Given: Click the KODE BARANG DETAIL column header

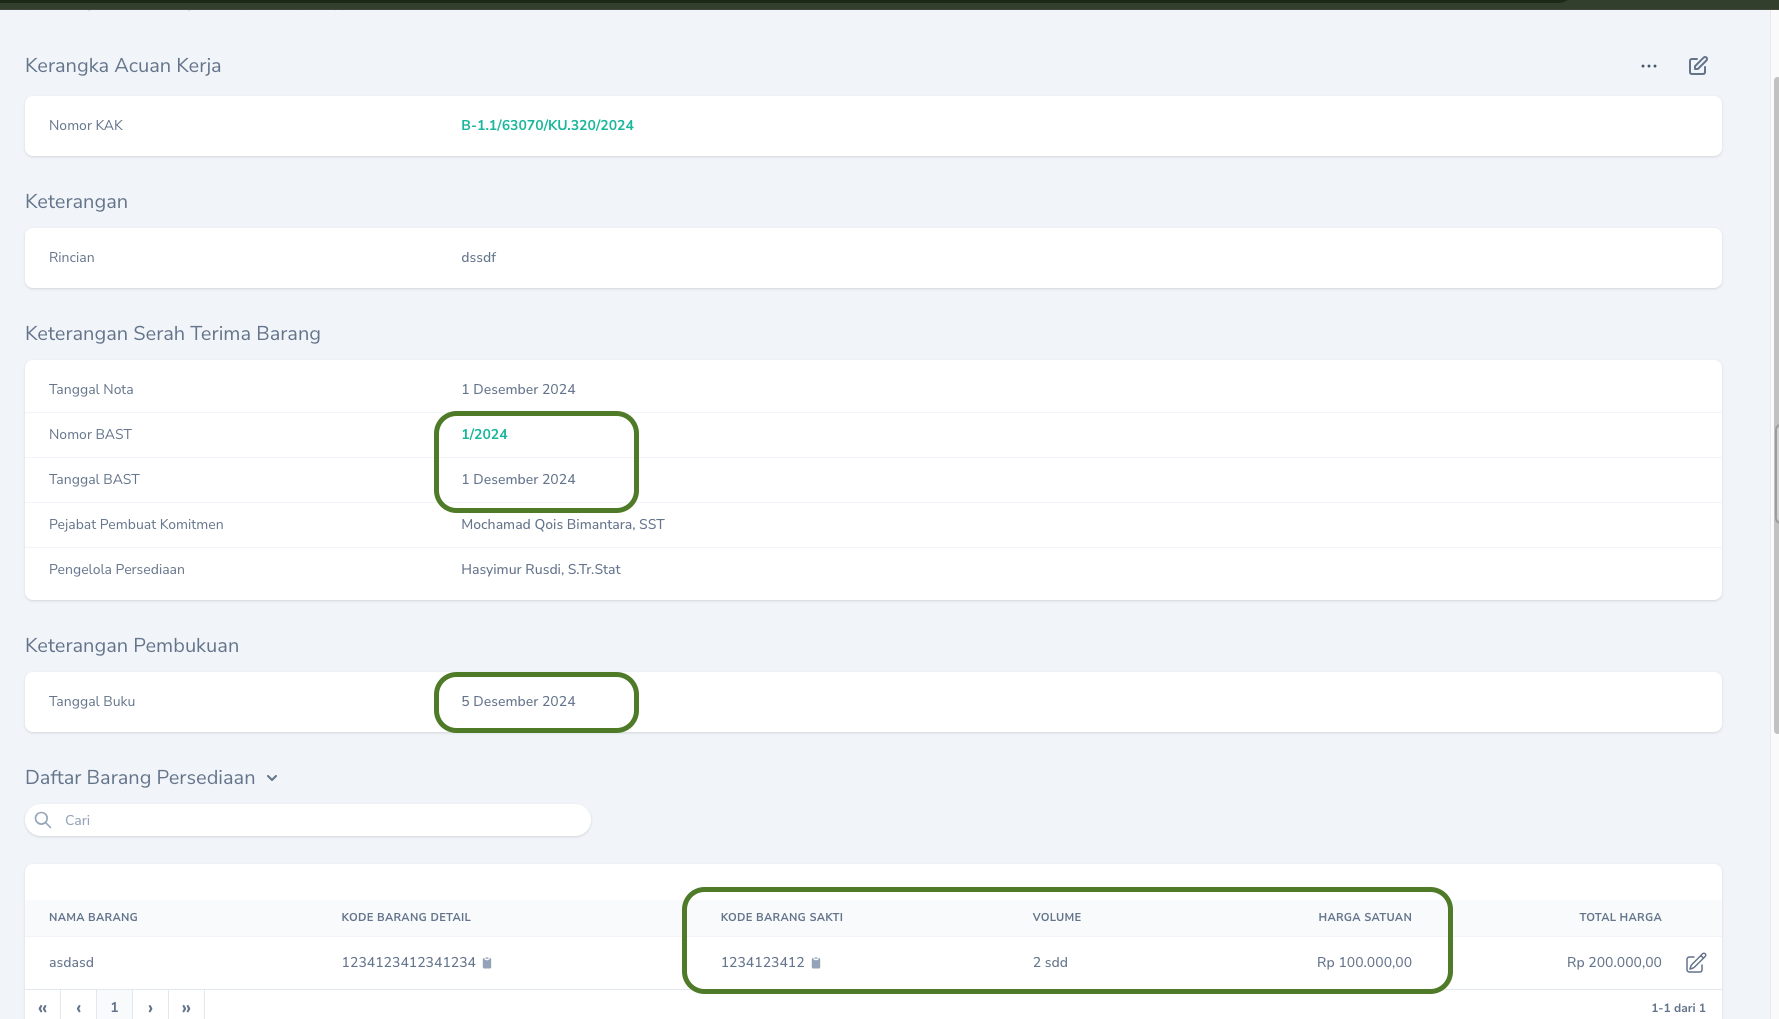Looking at the screenshot, I should [406, 917].
